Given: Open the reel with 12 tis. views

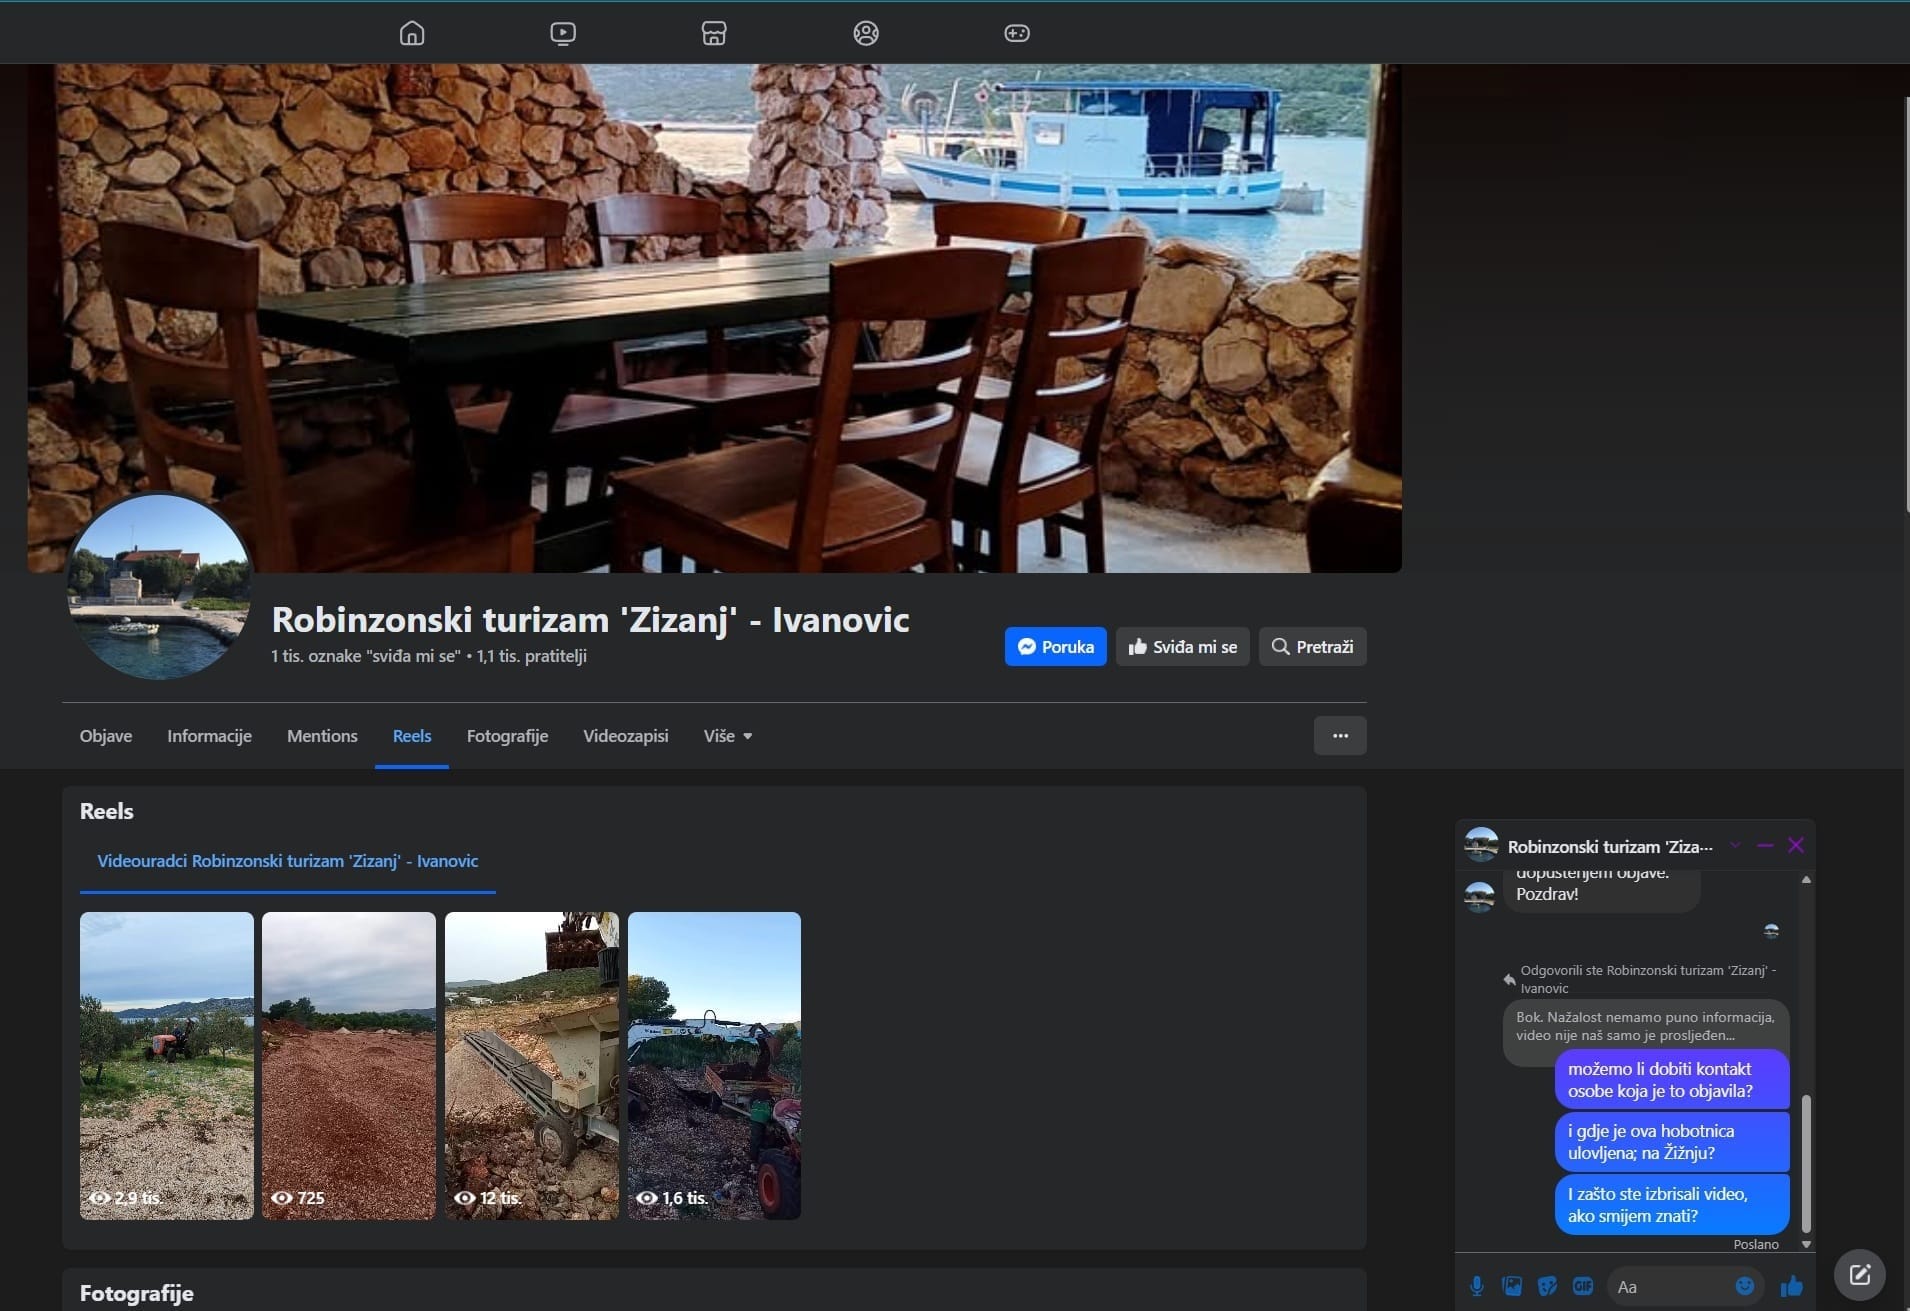Looking at the screenshot, I should coord(531,1065).
